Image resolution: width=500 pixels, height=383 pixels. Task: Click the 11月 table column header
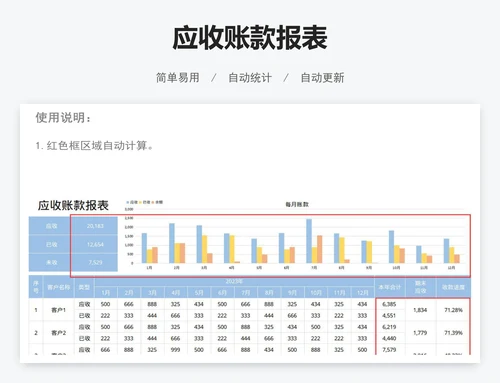[x=339, y=292]
